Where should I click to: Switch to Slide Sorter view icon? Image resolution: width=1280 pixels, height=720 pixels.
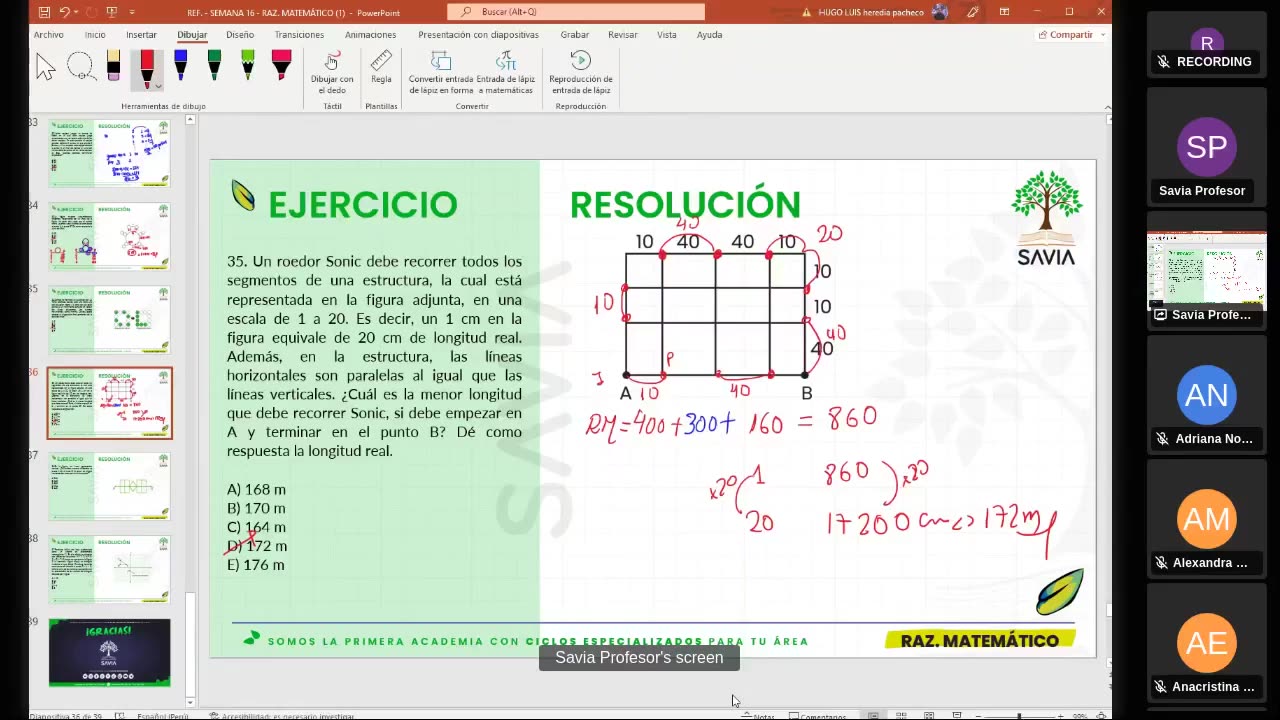click(x=901, y=716)
